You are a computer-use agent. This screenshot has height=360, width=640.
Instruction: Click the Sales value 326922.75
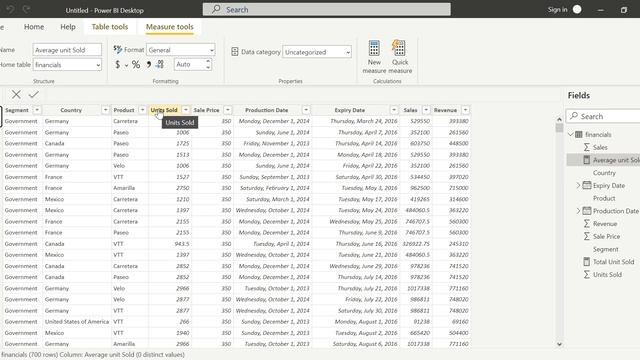(416, 244)
